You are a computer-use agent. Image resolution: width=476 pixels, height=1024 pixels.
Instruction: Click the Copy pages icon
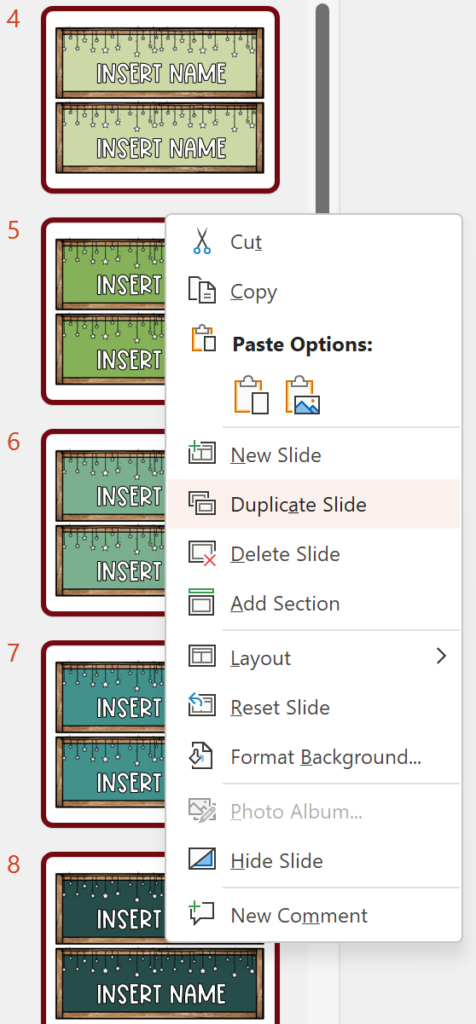tap(202, 291)
